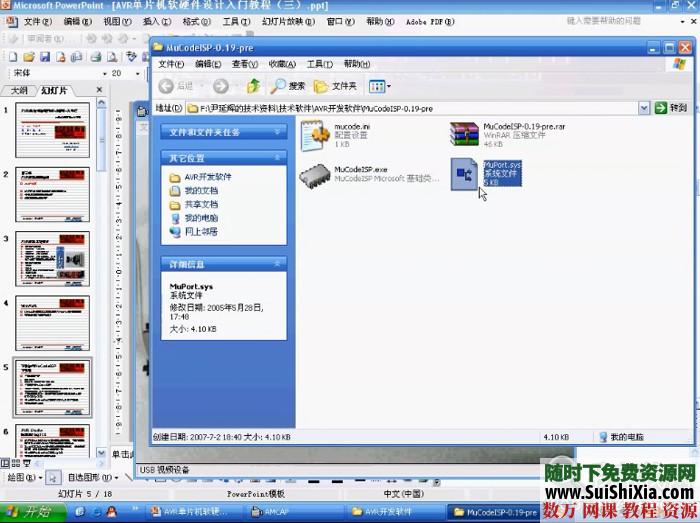The width and height of the screenshot is (700, 523).
Task: Click slide pane scroll-up arrow
Action: pyautogui.click(x=102, y=103)
